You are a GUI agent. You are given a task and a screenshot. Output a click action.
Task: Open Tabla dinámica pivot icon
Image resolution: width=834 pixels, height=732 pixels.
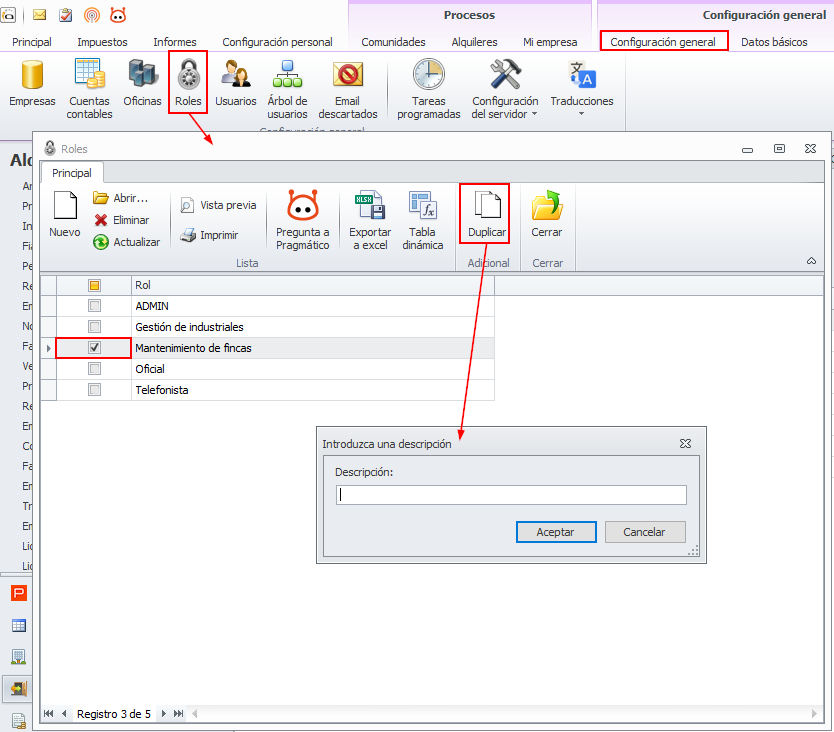coord(423,205)
